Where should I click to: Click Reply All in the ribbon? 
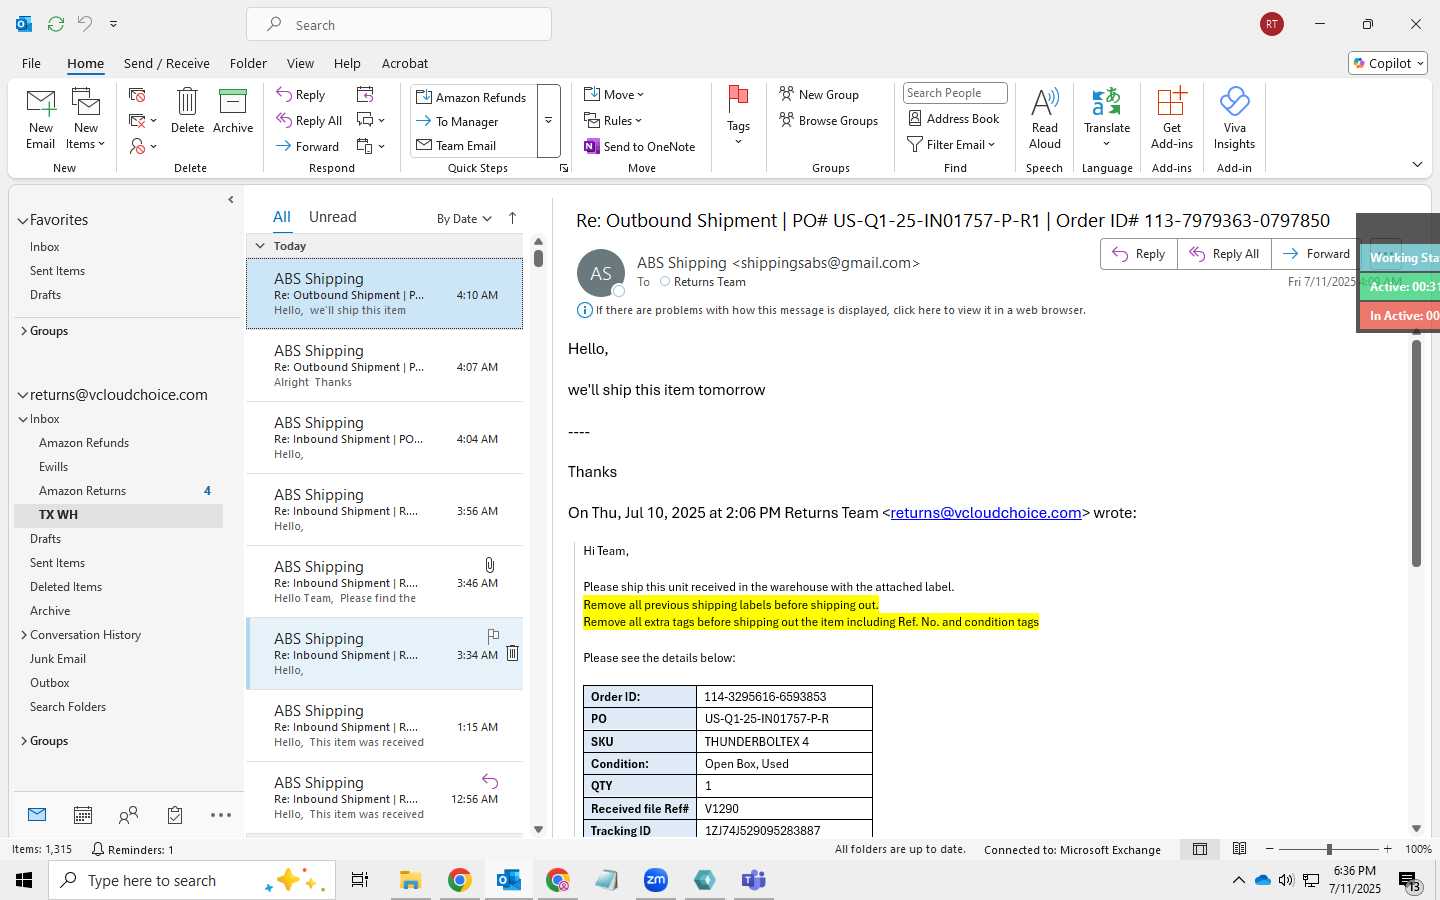point(310,121)
